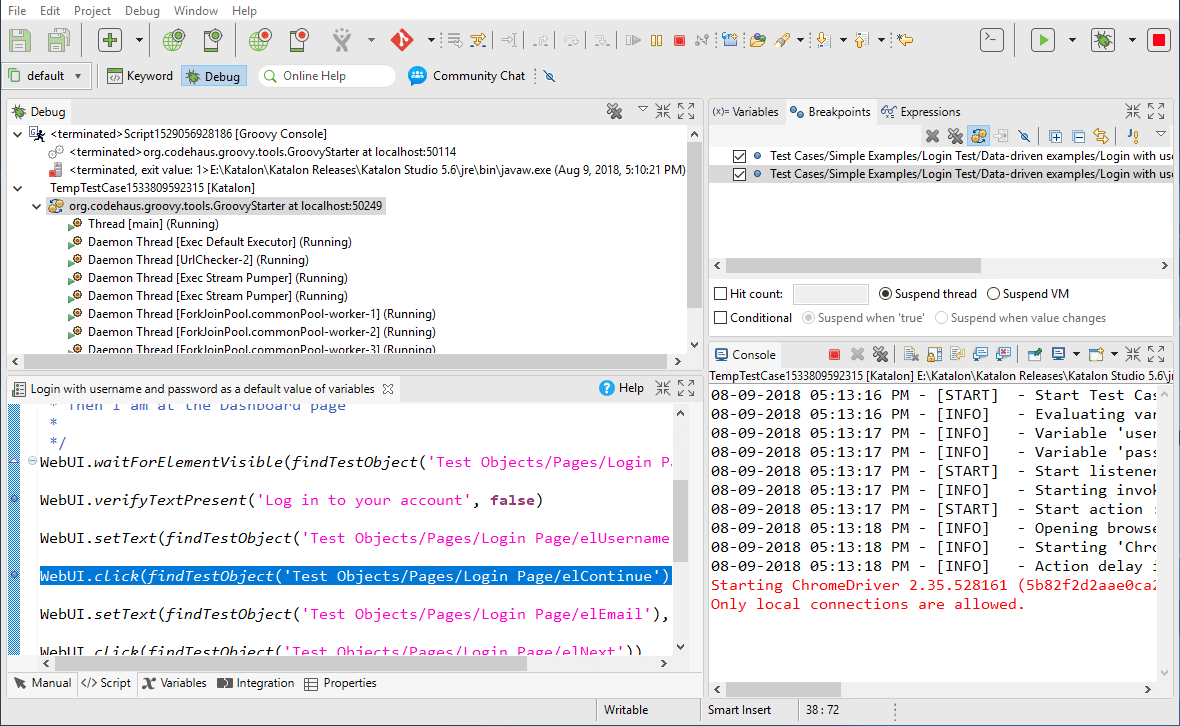The image size is (1180, 726).
Task: Open the Spy Web globe tool
Action: pos(173,40)
